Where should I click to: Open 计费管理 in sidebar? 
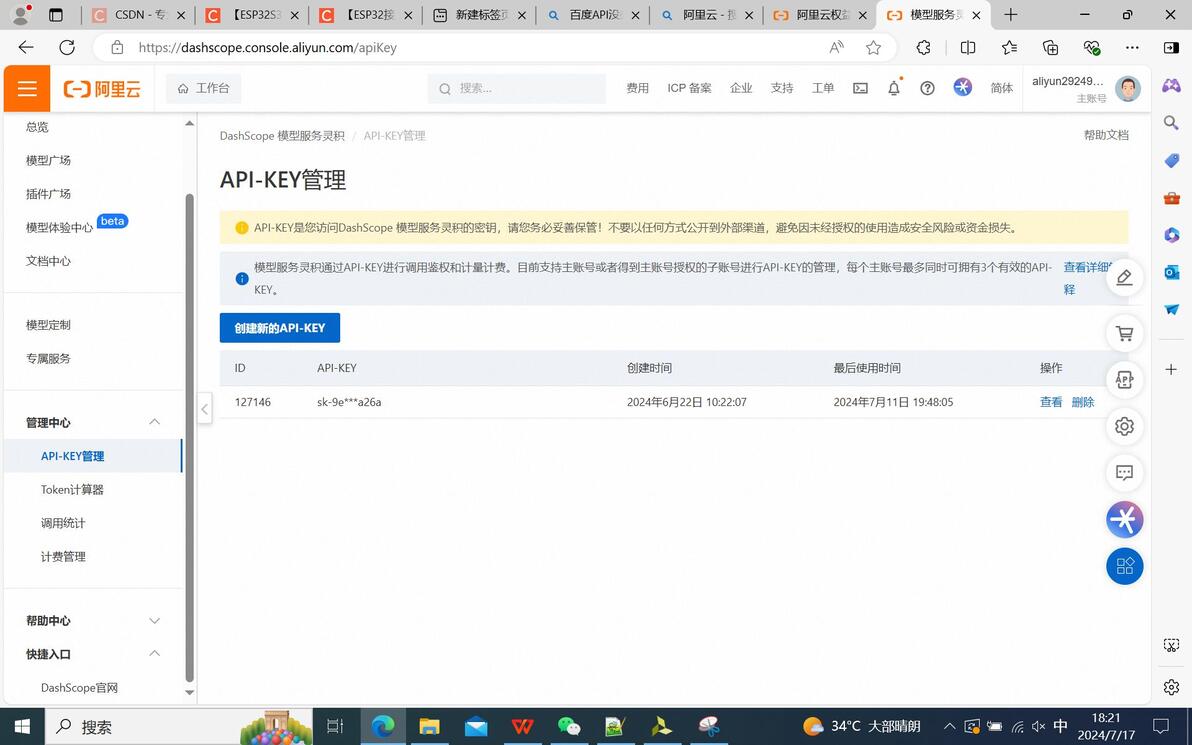[63, 556]
